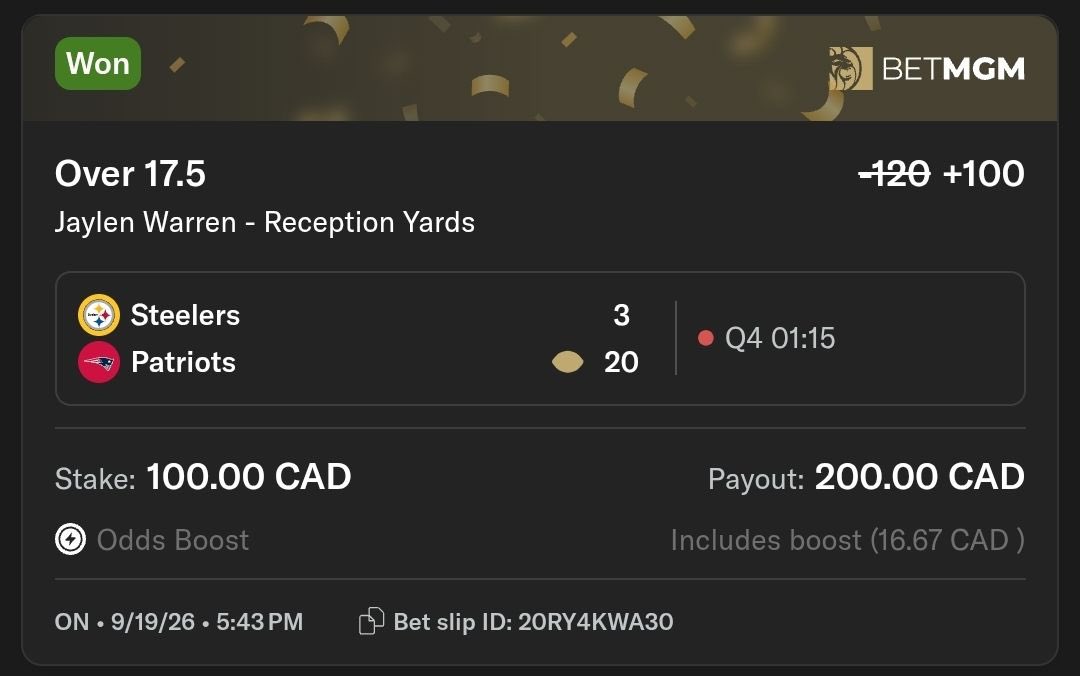Screen dimensions: 1080x676
Task: Click the Steelers team logo
Action: point(99,315)
